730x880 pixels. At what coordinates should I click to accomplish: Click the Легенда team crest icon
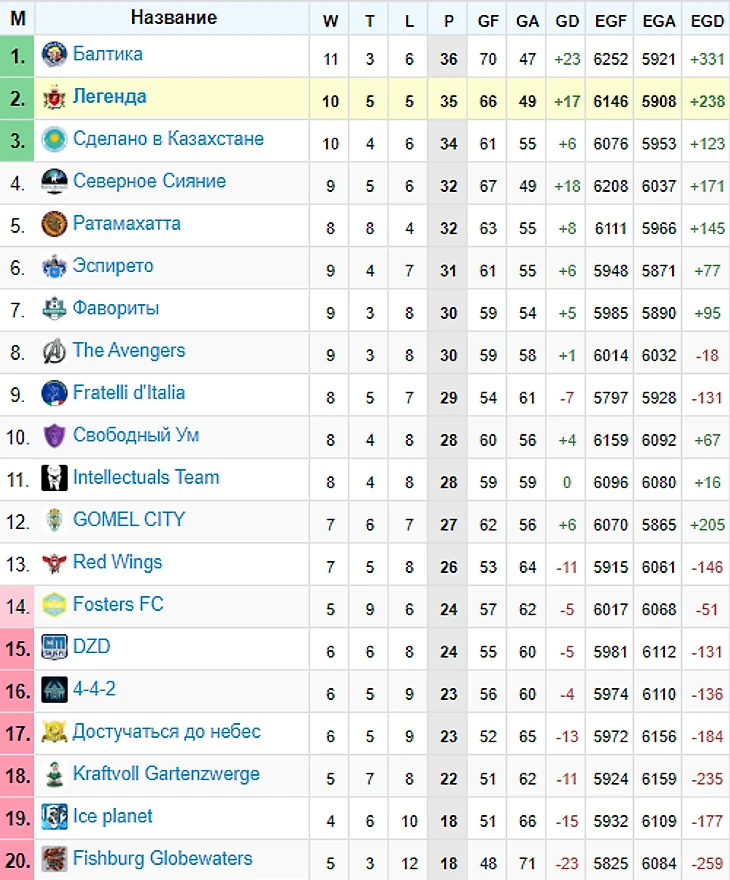pyautogui.click(x=54, y=98)
